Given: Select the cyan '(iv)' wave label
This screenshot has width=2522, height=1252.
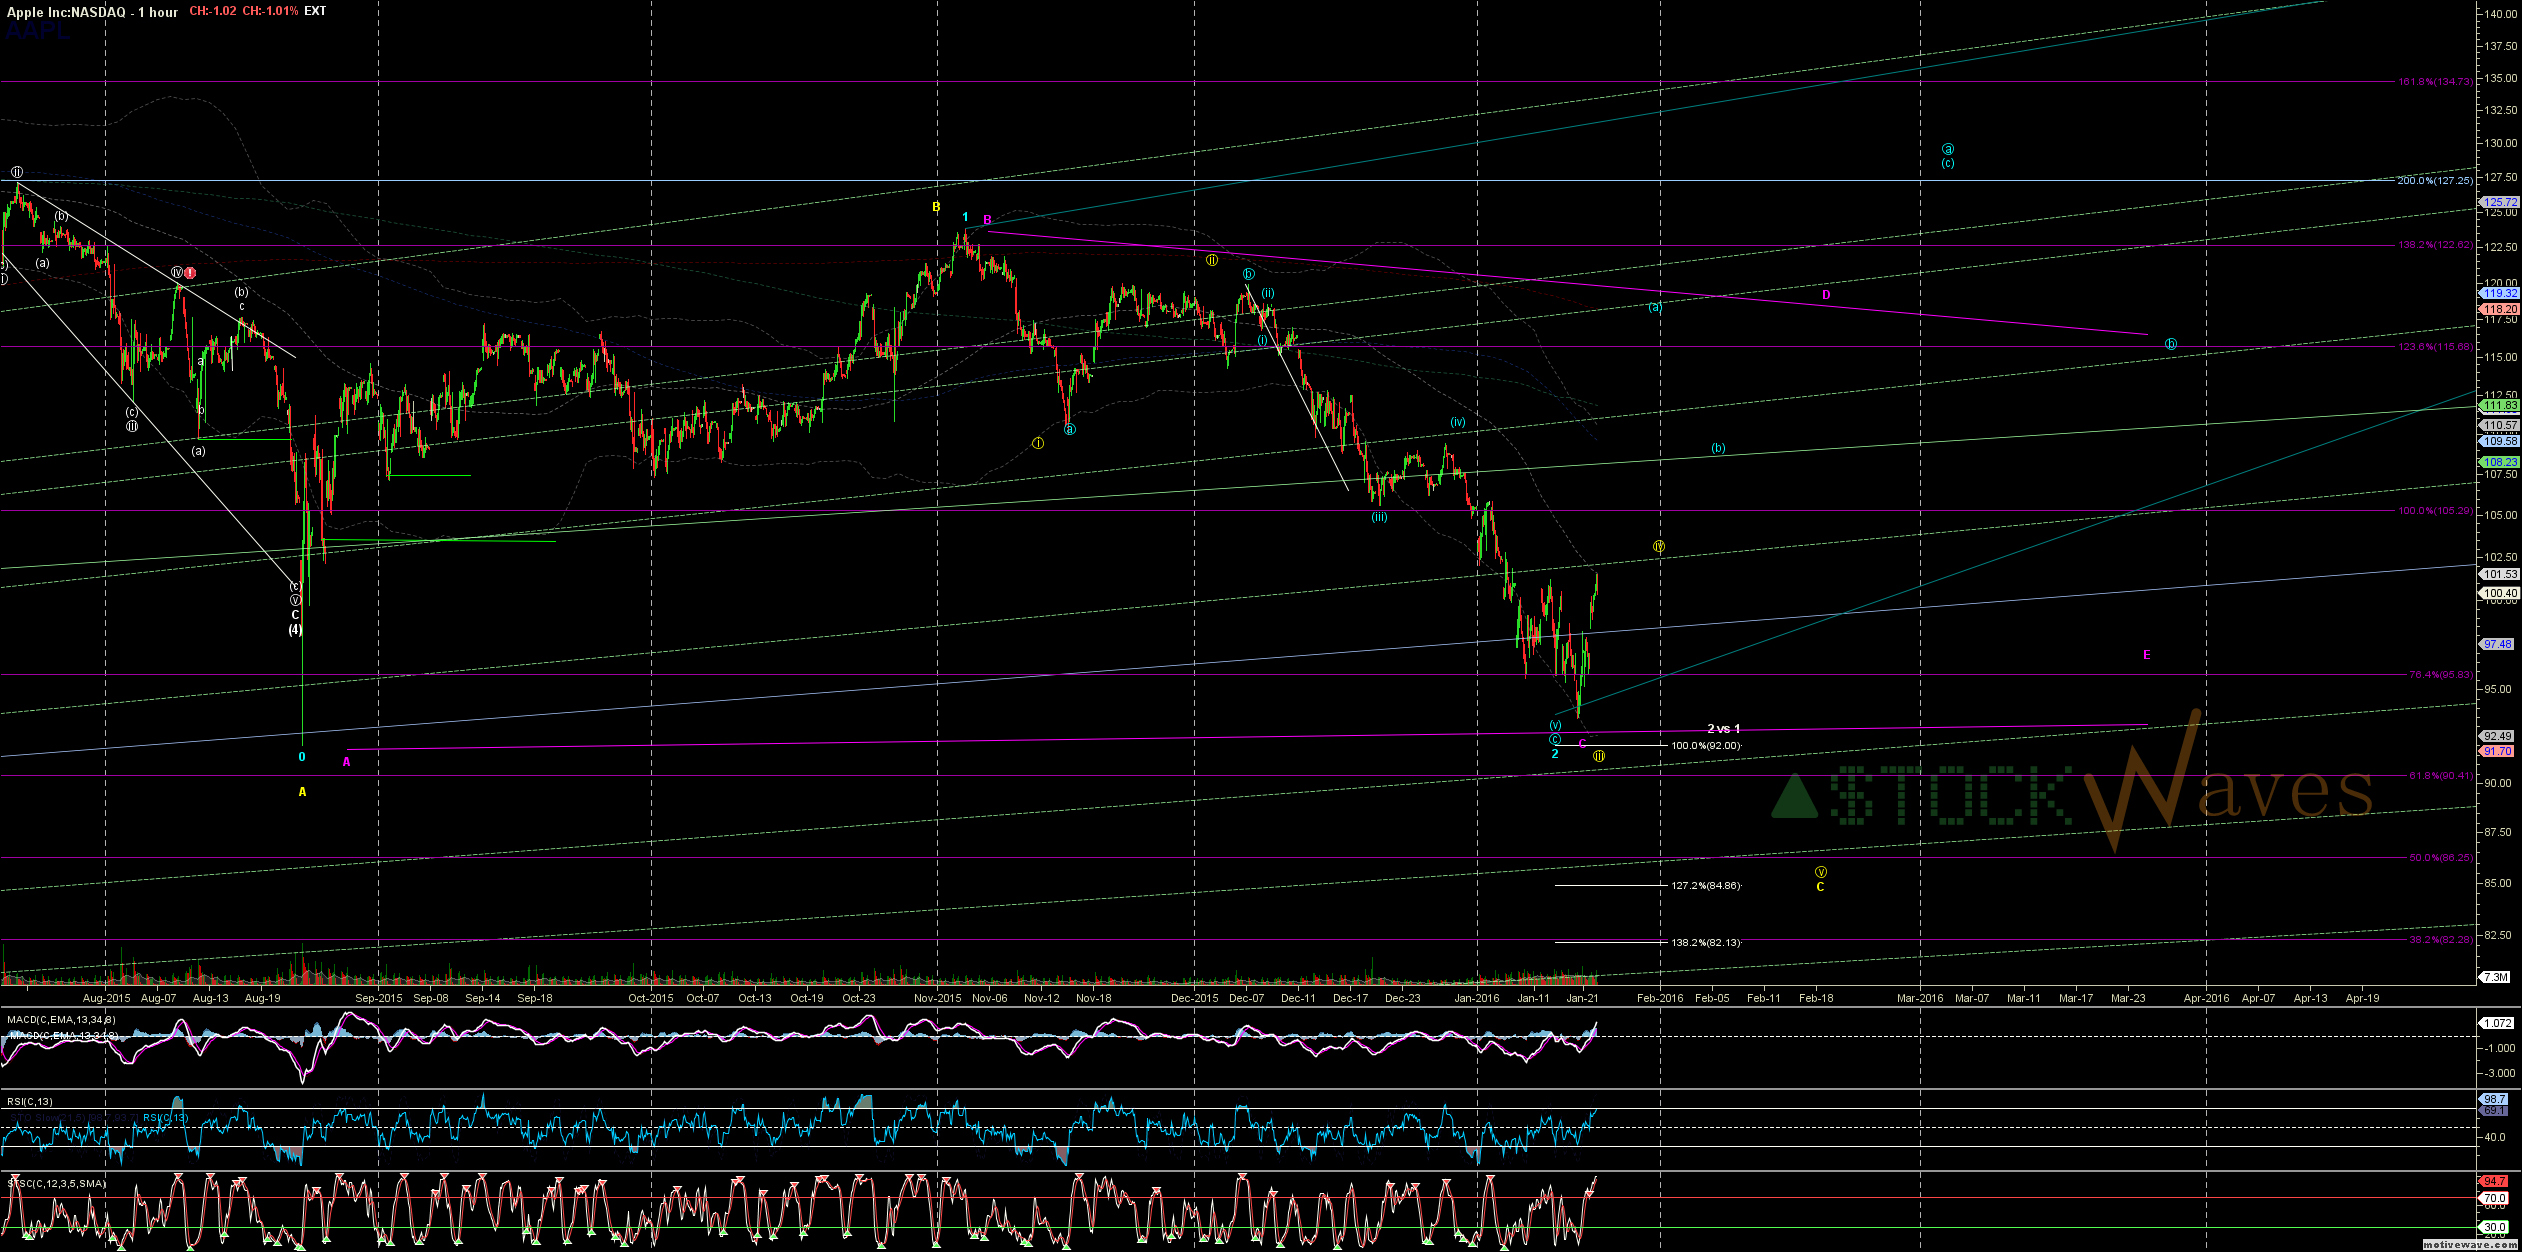Looking at the screenshot, I should pos(1458,422).
